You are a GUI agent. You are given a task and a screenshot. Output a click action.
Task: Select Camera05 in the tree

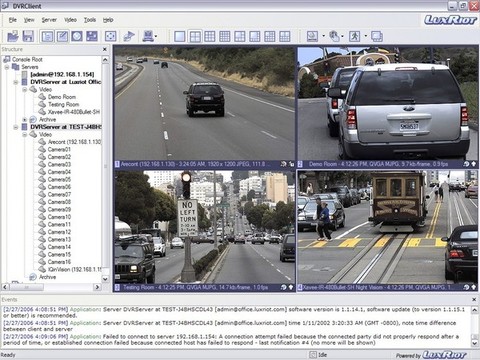point(59,179)
